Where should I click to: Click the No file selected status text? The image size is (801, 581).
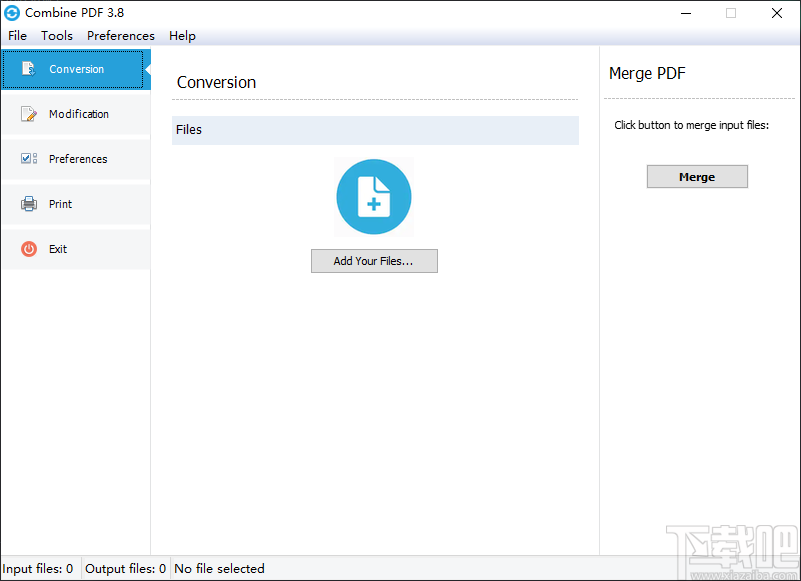pos(219,568)
